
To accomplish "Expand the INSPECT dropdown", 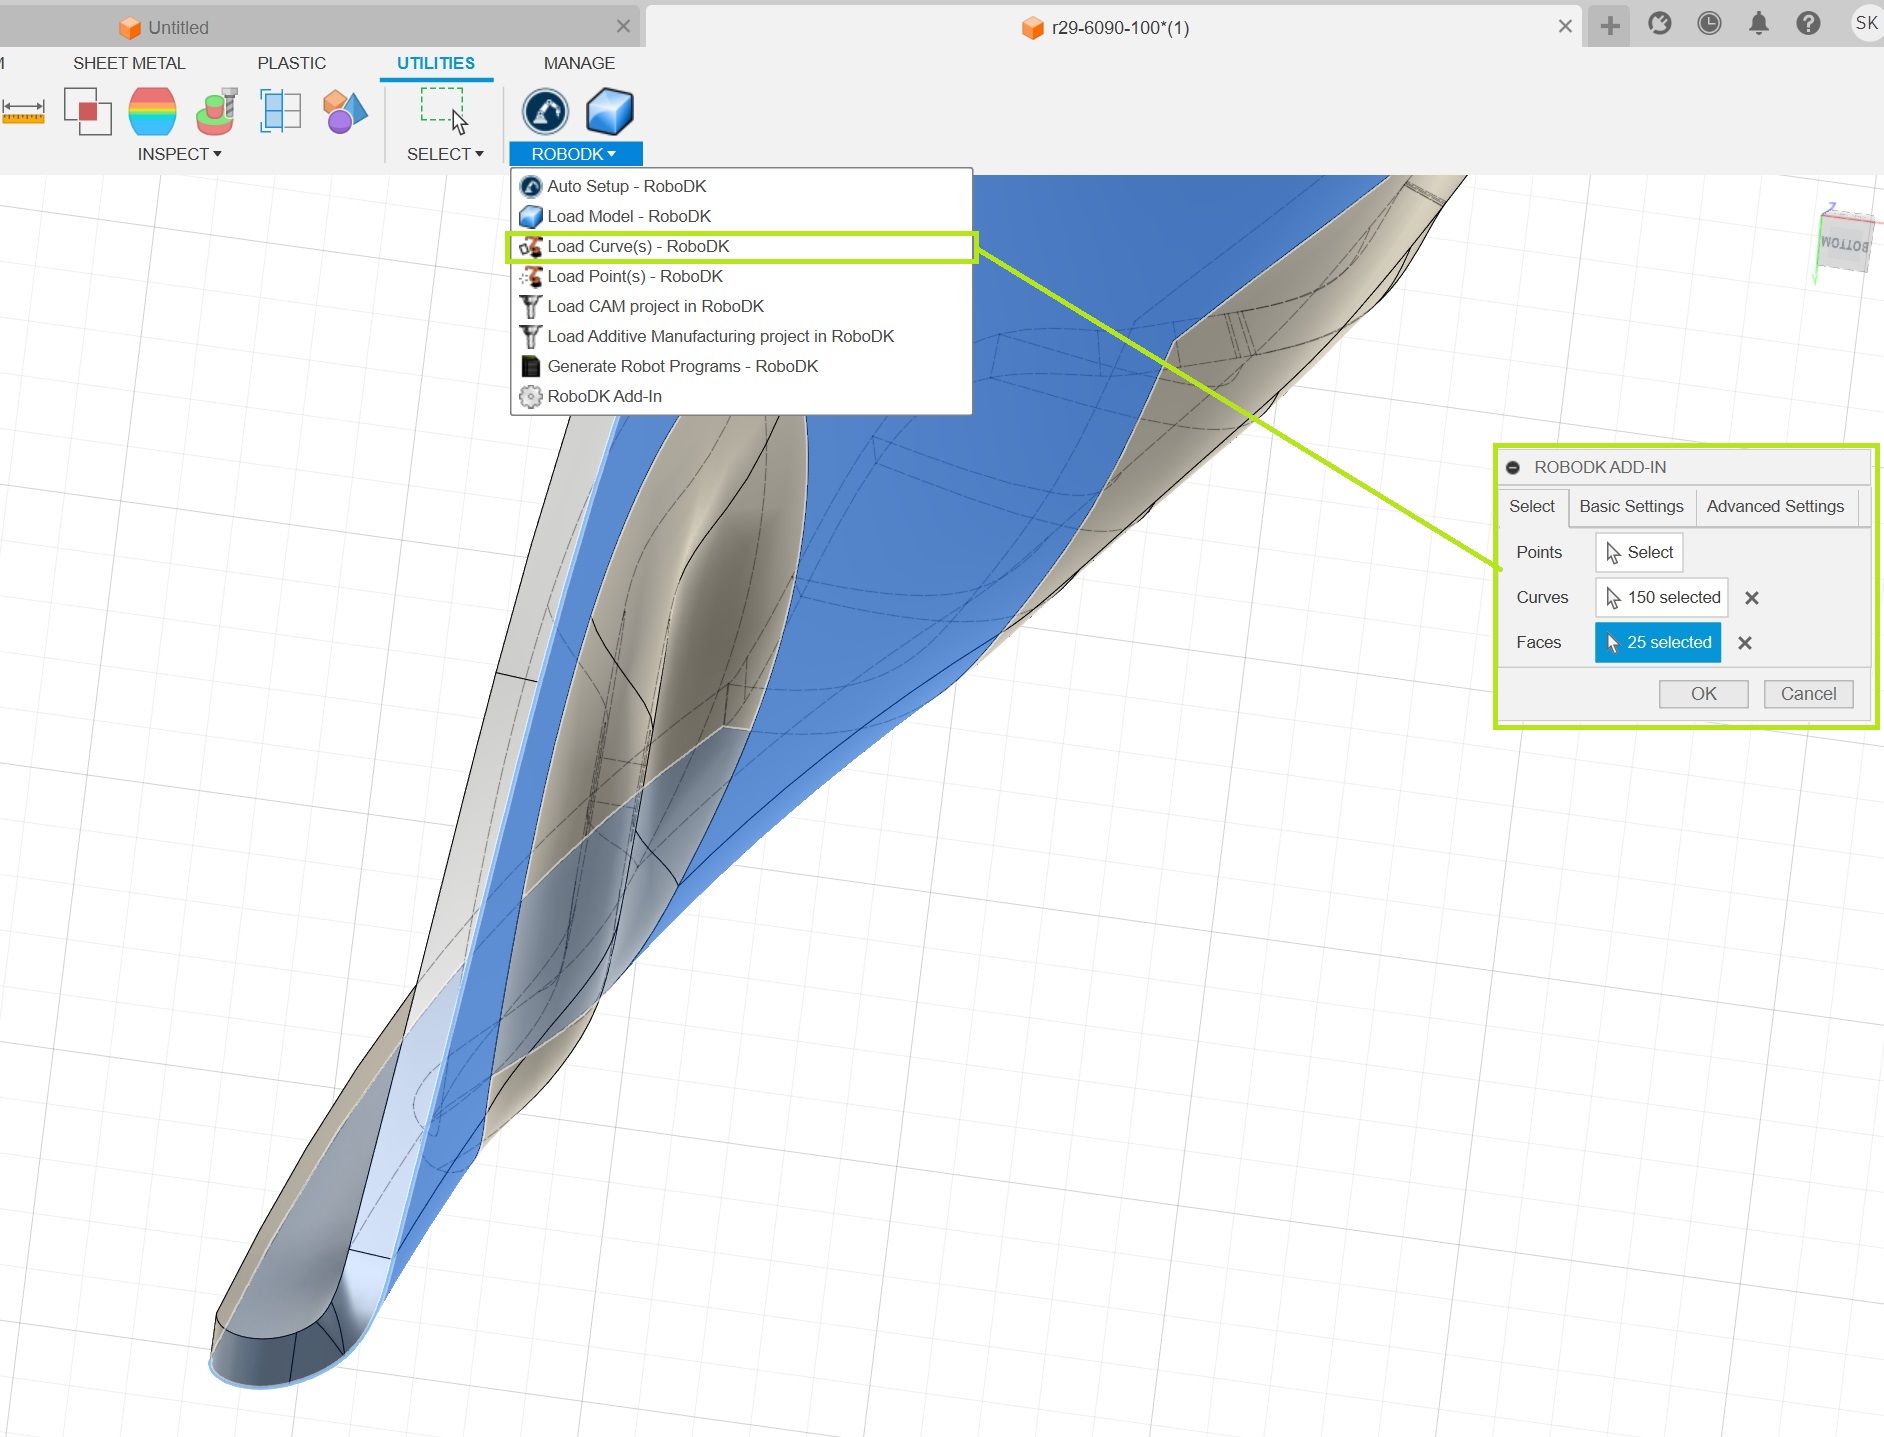I will click(179, 154).
